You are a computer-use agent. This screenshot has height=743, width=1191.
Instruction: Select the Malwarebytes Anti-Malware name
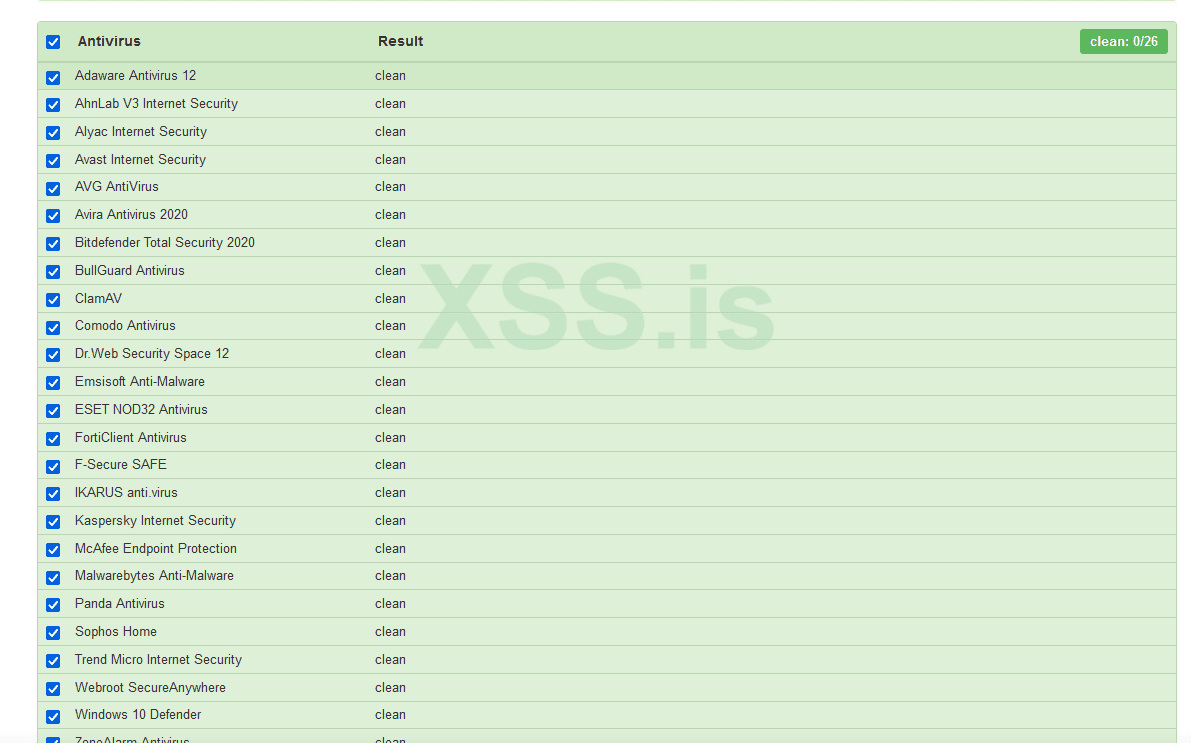click(153, 576)
